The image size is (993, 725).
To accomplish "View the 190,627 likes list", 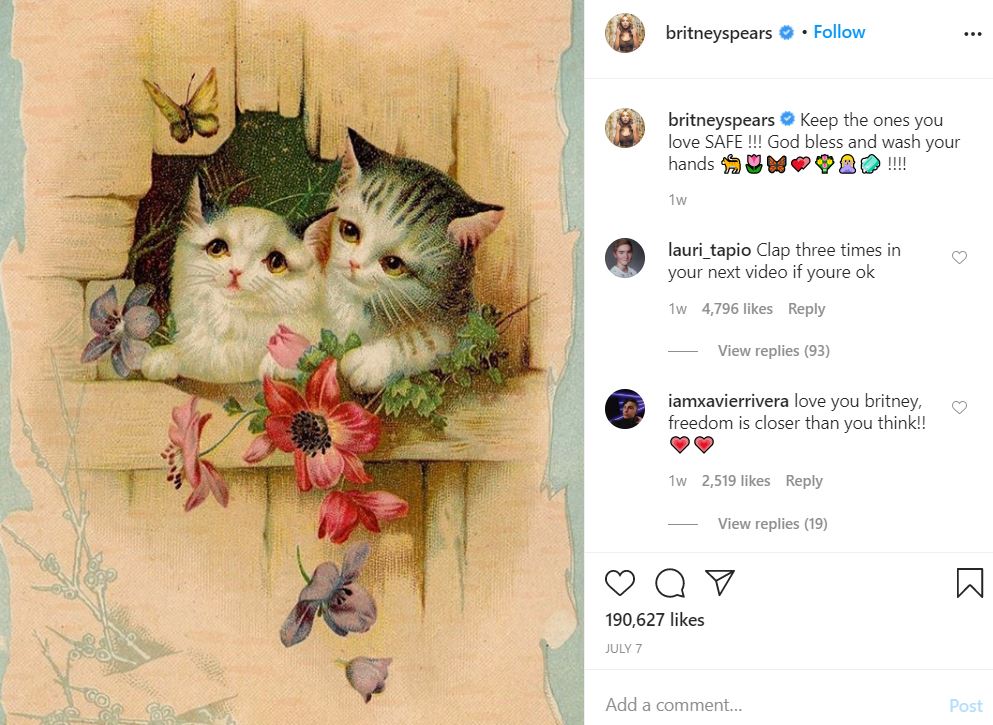I will (x=655, y=620).
